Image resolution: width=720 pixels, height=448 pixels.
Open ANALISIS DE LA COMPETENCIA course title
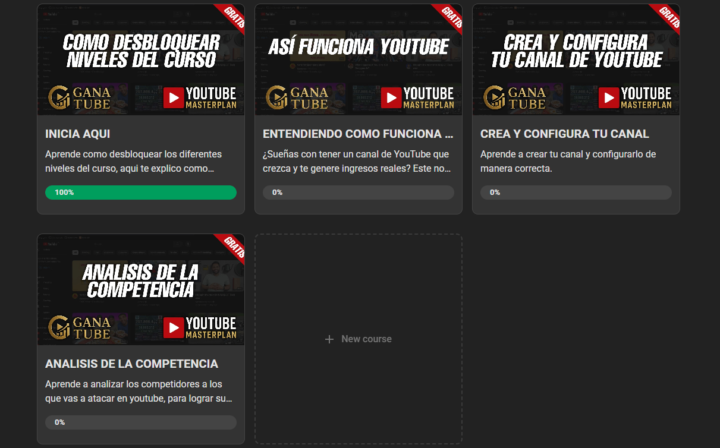131,364
